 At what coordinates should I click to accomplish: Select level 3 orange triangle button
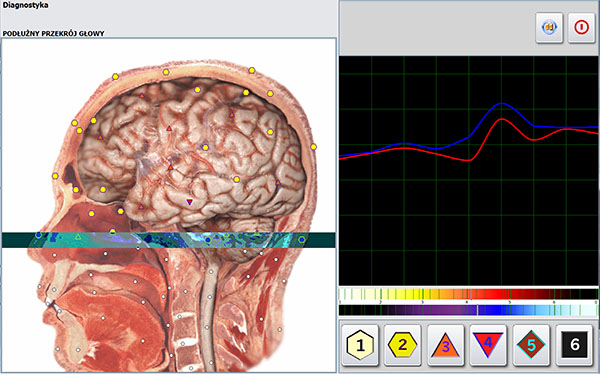[445, 345]
